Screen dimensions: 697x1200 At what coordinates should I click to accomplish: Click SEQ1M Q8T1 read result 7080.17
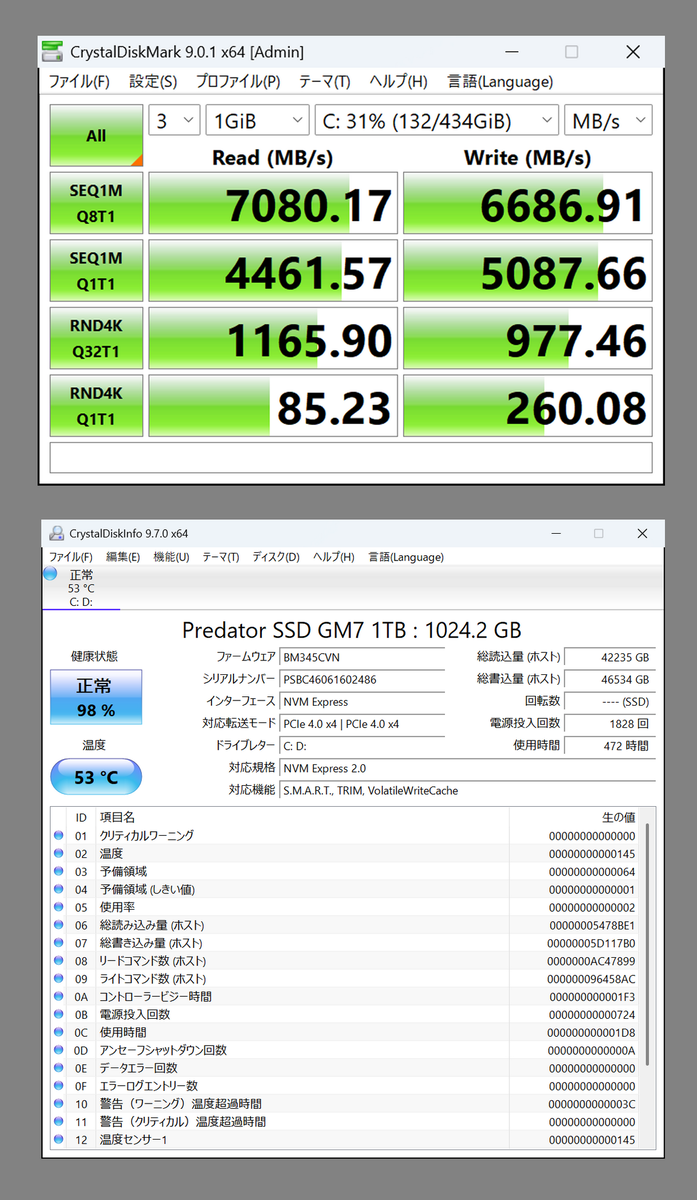(x=273, y=203)
